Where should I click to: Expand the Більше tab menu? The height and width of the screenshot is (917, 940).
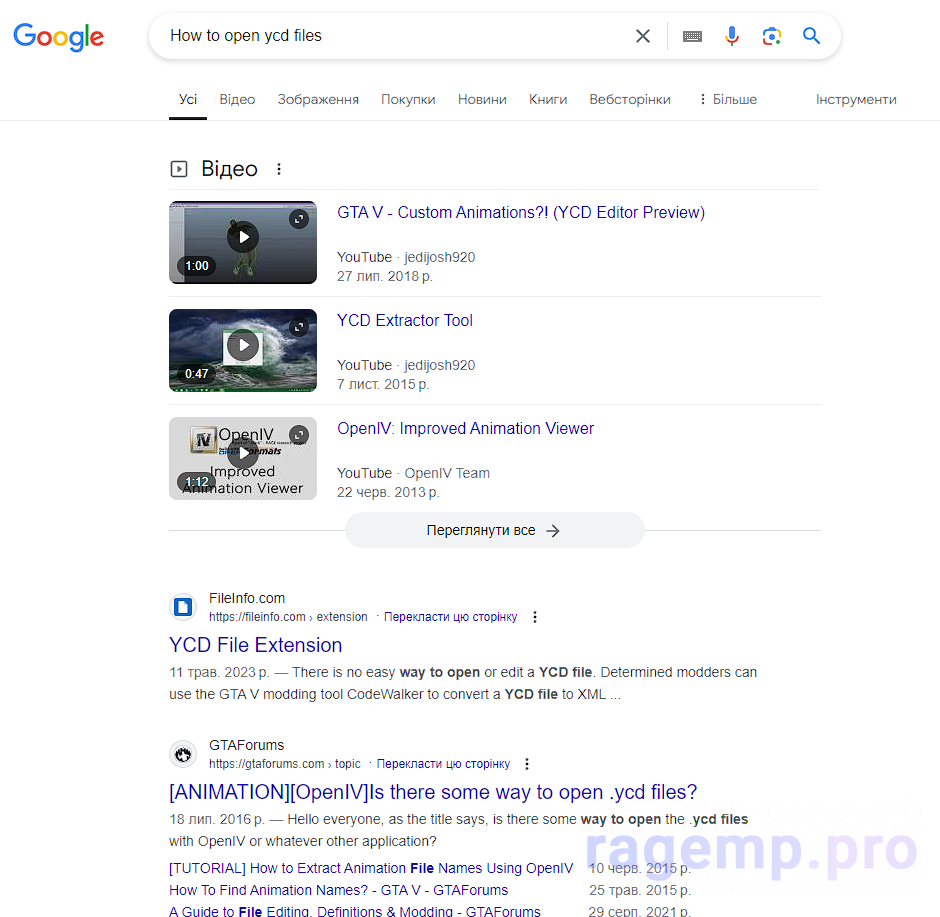click(728, 99)
